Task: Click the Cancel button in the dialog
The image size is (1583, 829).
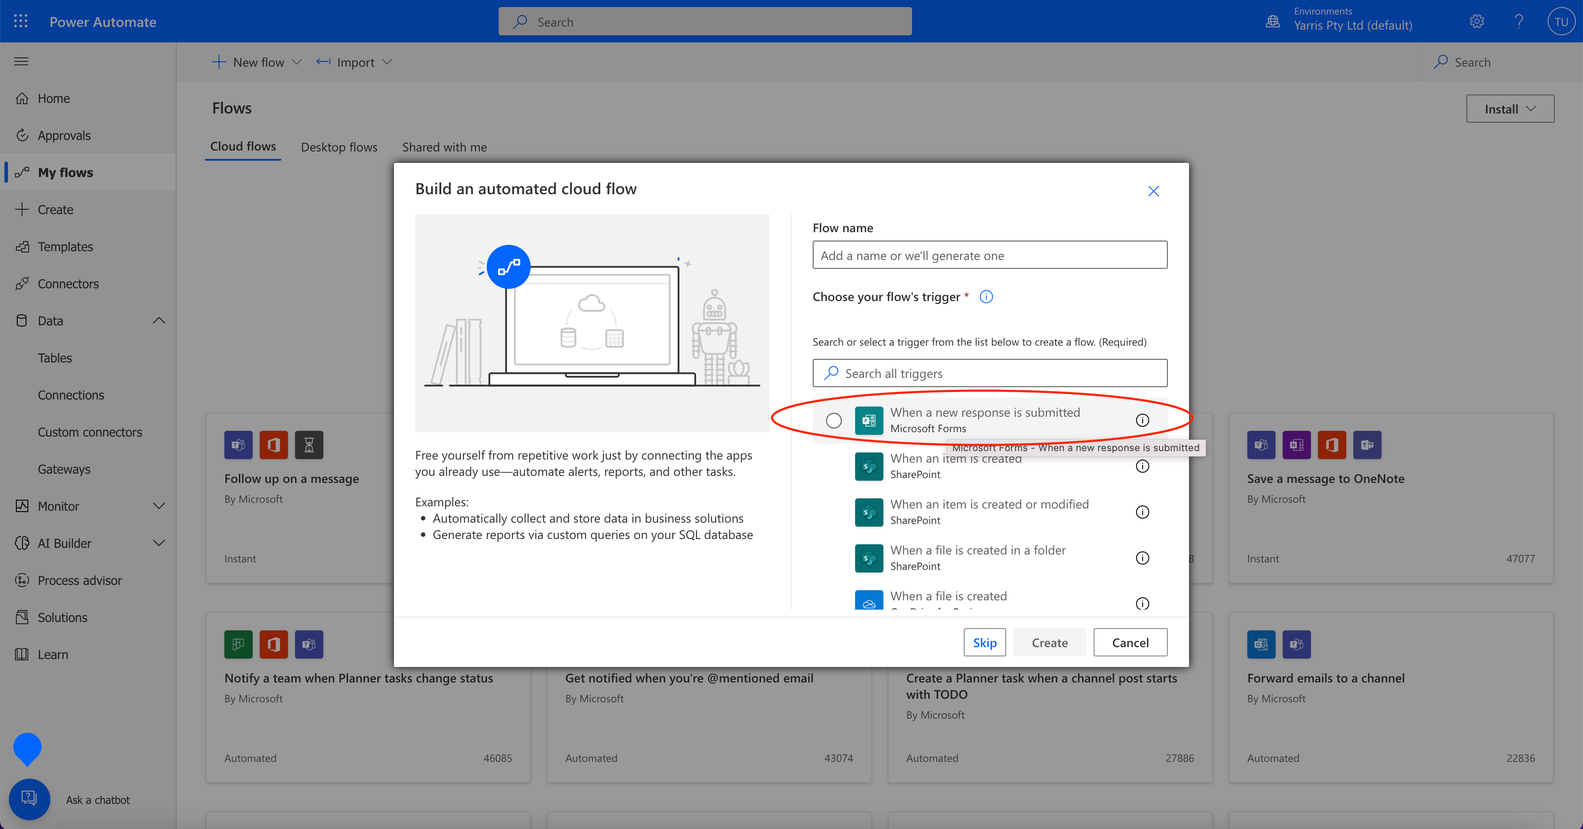Action: click(x=1130, y=642)
